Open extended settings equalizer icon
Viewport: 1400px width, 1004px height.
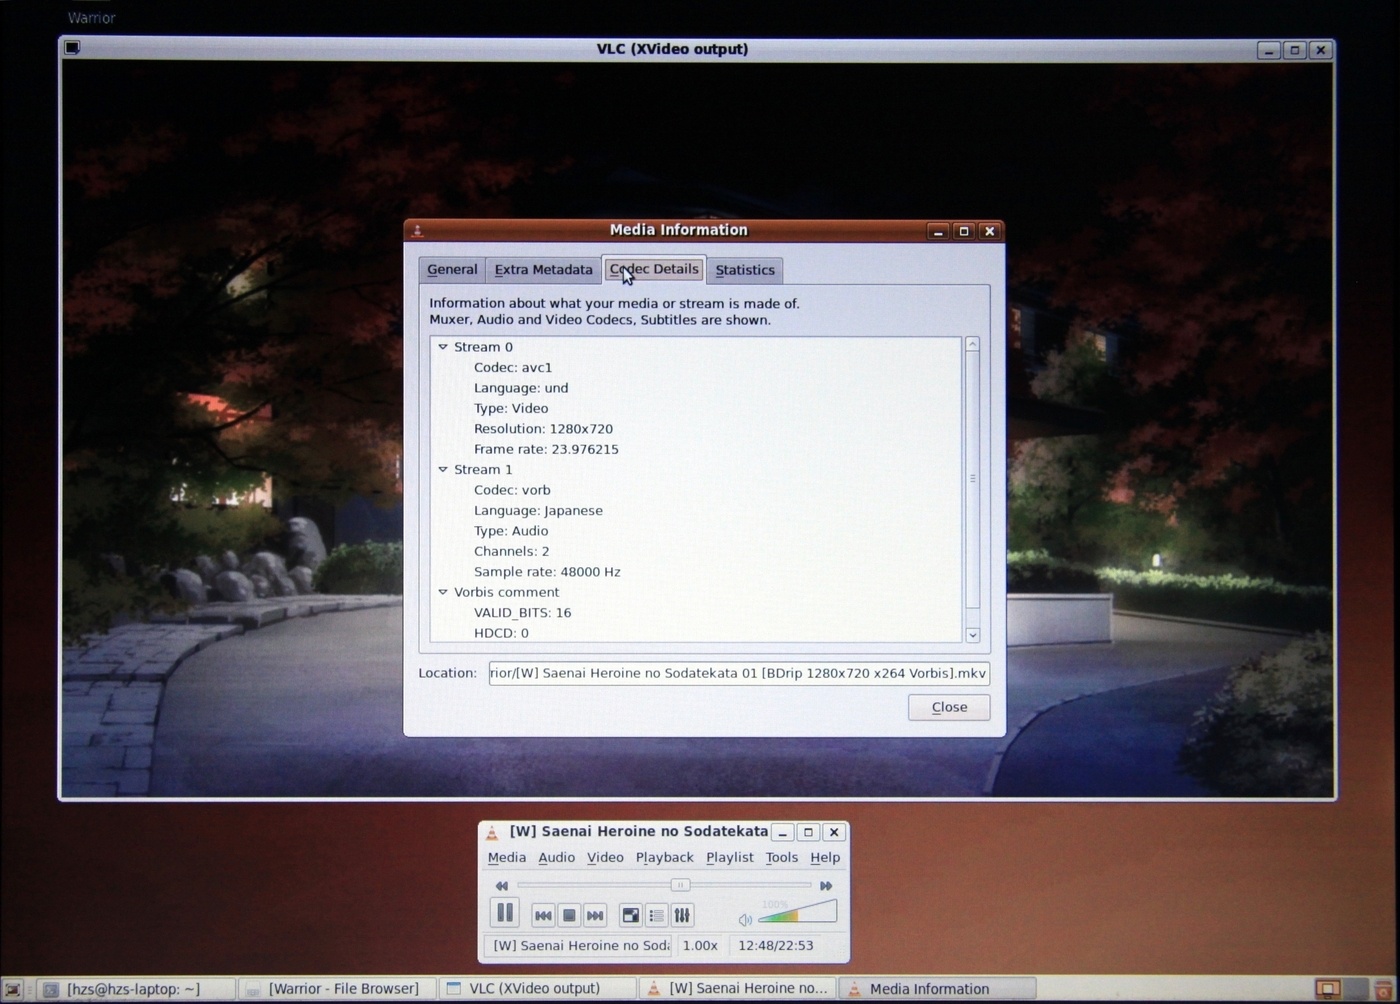click(x=682, y=915)
